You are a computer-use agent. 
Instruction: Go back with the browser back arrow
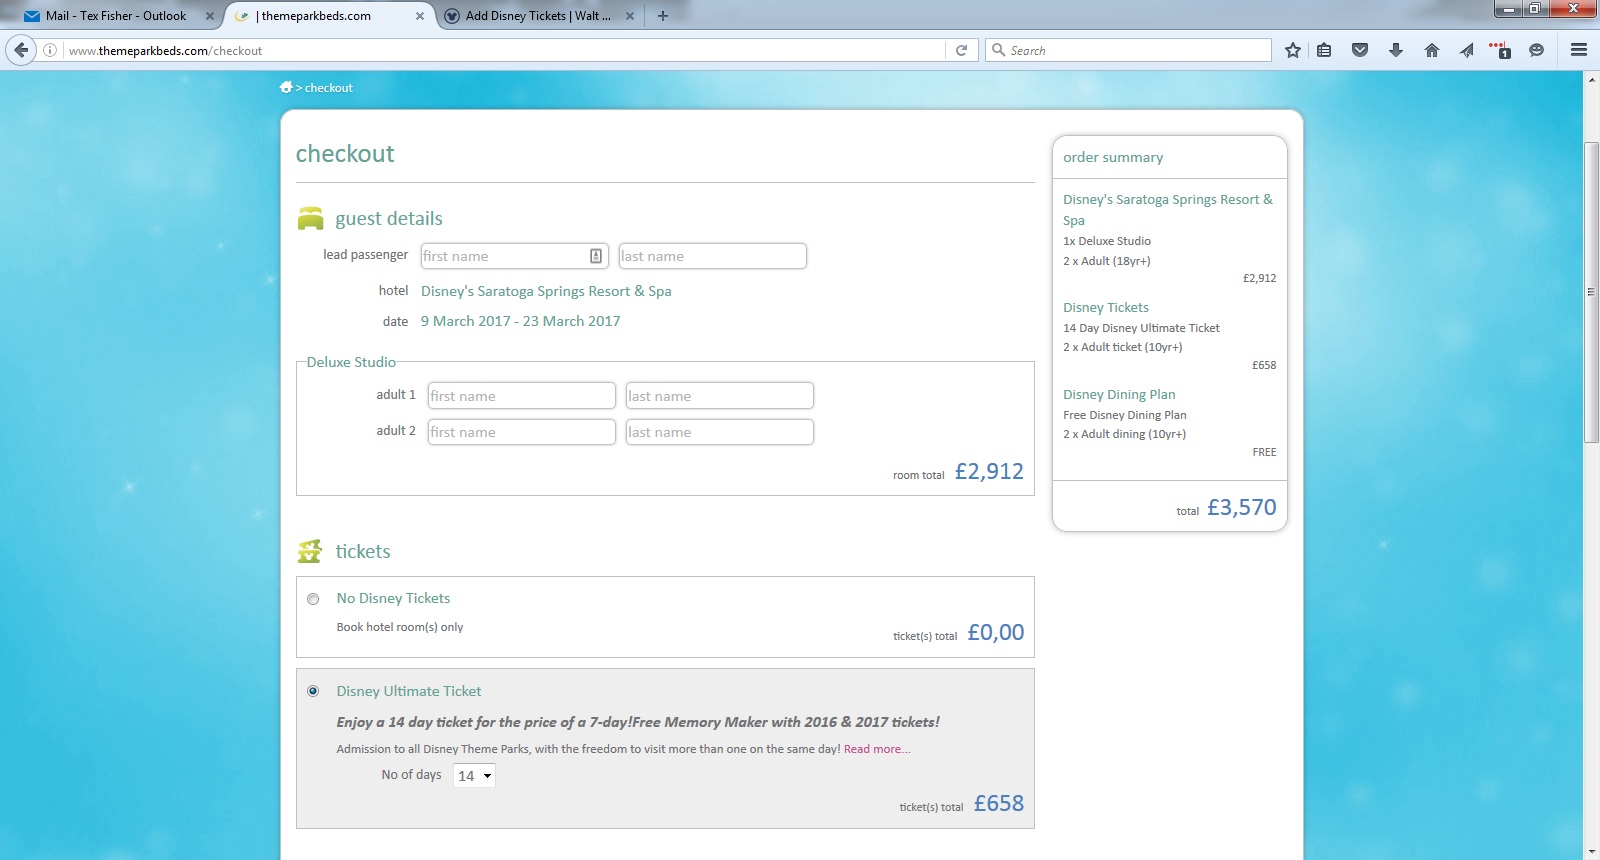coord(21,50)
